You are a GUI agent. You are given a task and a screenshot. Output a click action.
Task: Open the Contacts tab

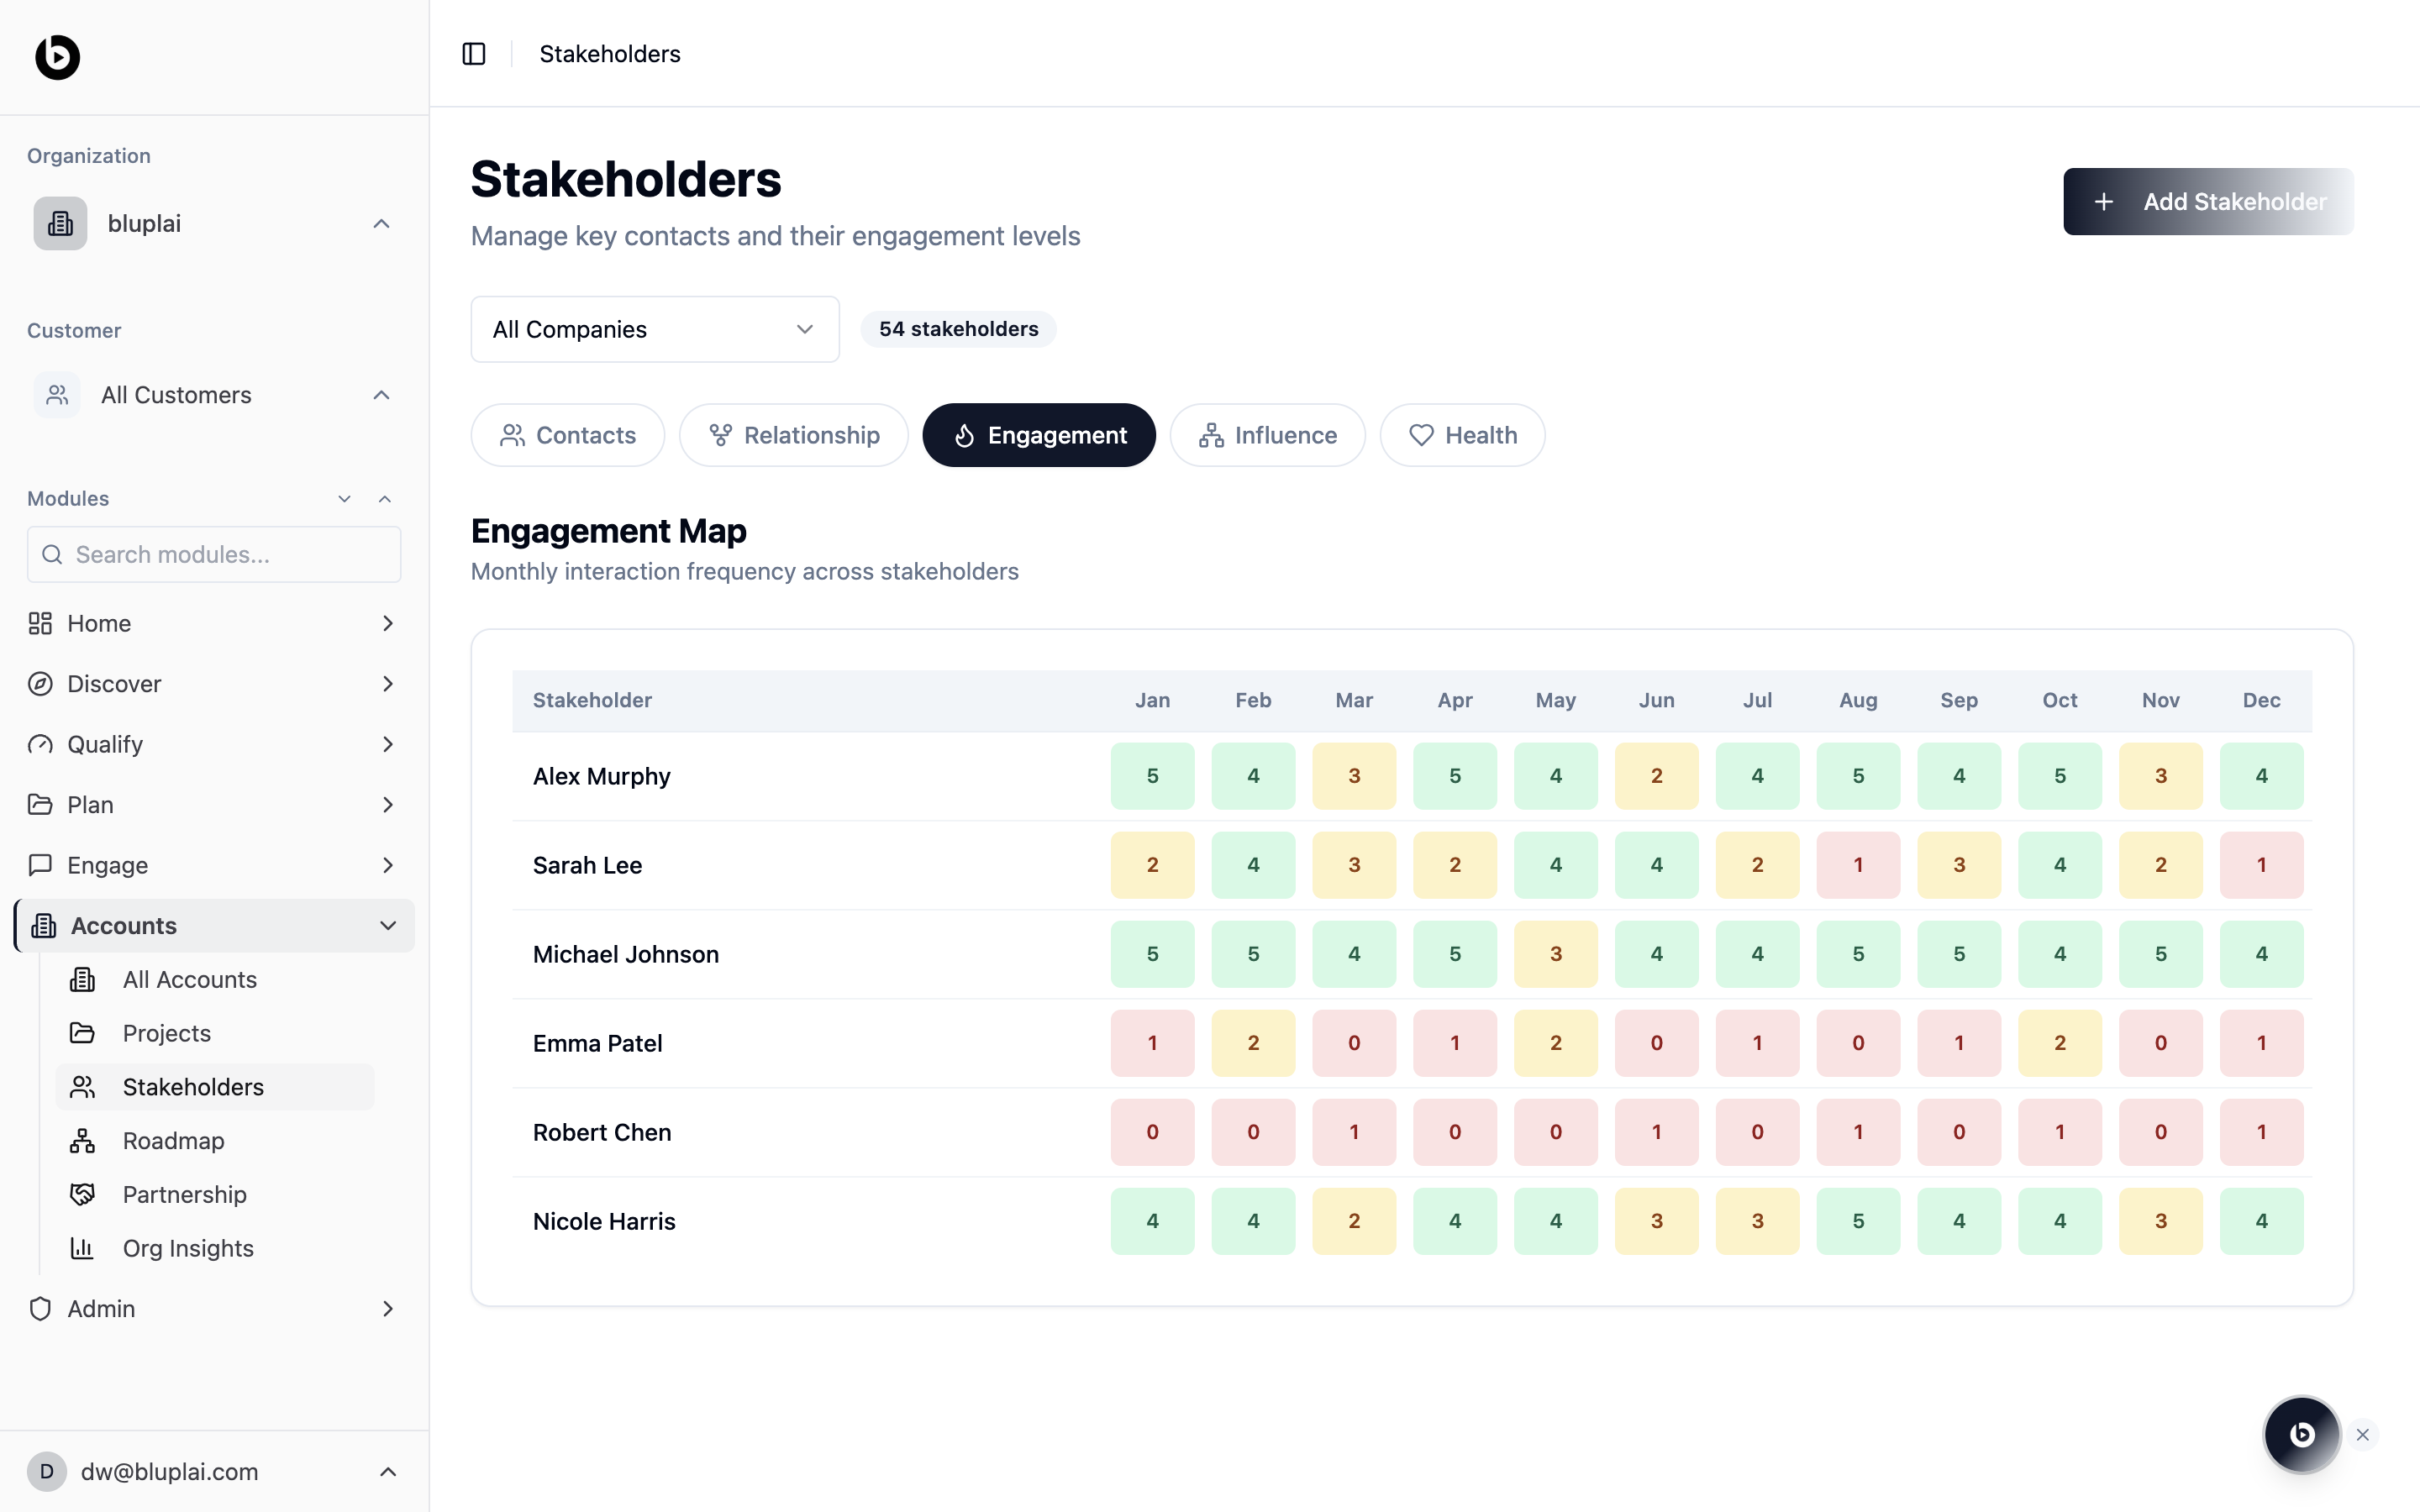[x=567, y=435]
